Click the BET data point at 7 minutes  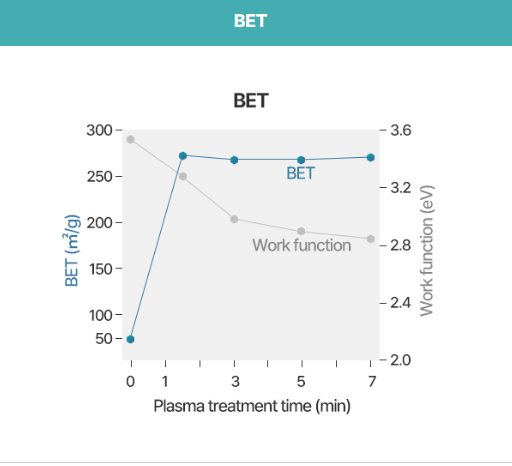(x=371, y=157)
